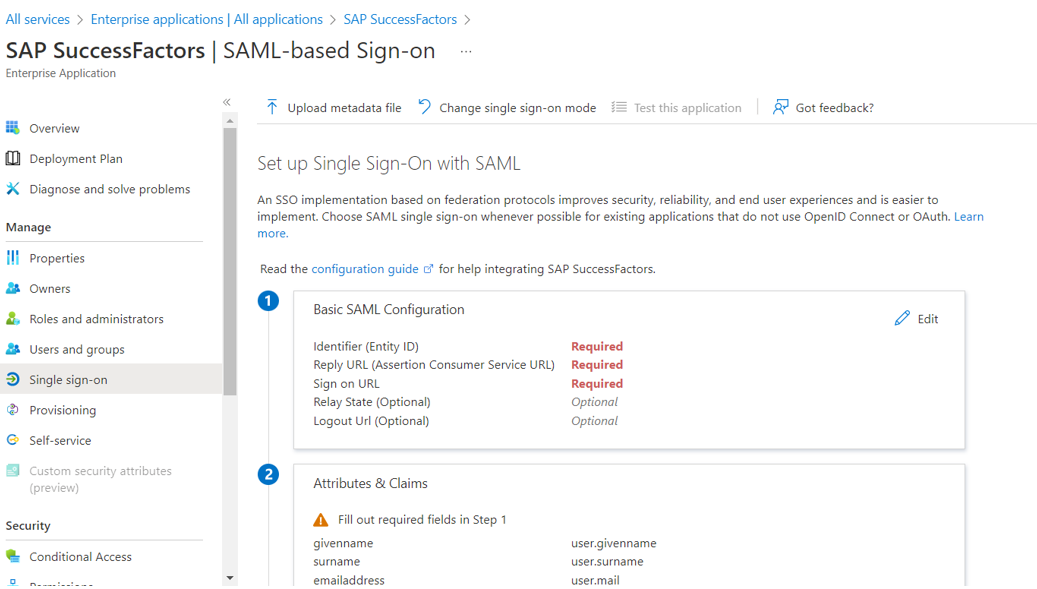Click the Single sign-on arrow icon
The image size is (1037, 589).
tap(13, 379)
